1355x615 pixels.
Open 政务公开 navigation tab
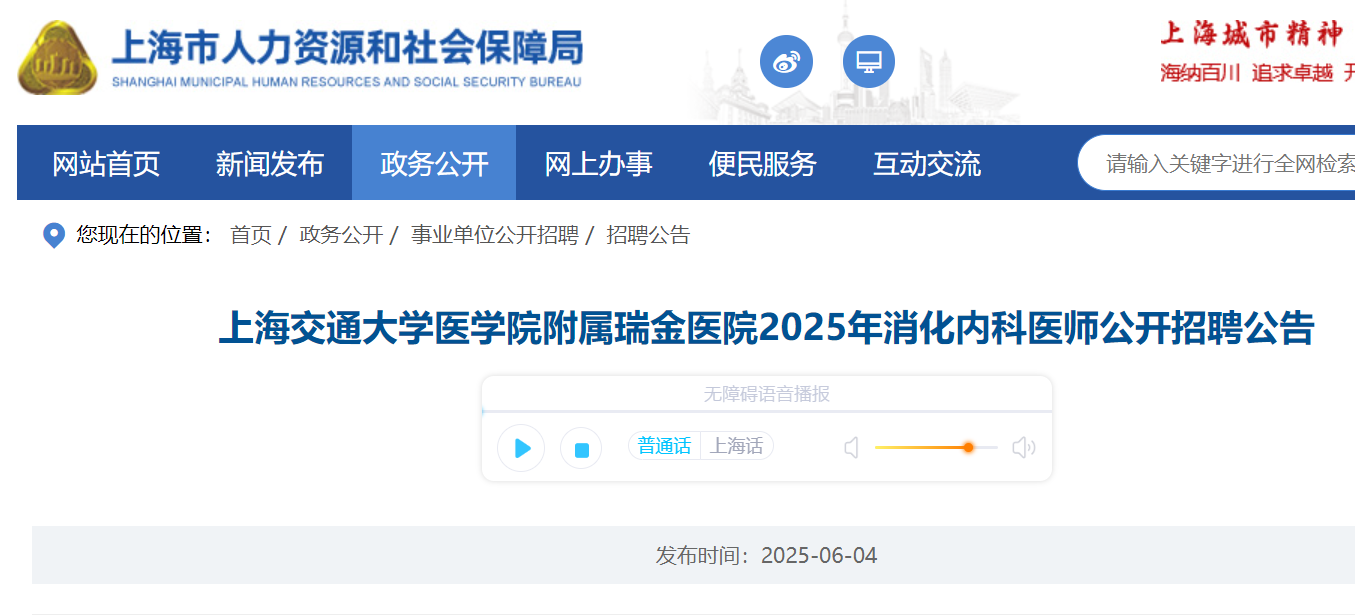pos(434,163)
